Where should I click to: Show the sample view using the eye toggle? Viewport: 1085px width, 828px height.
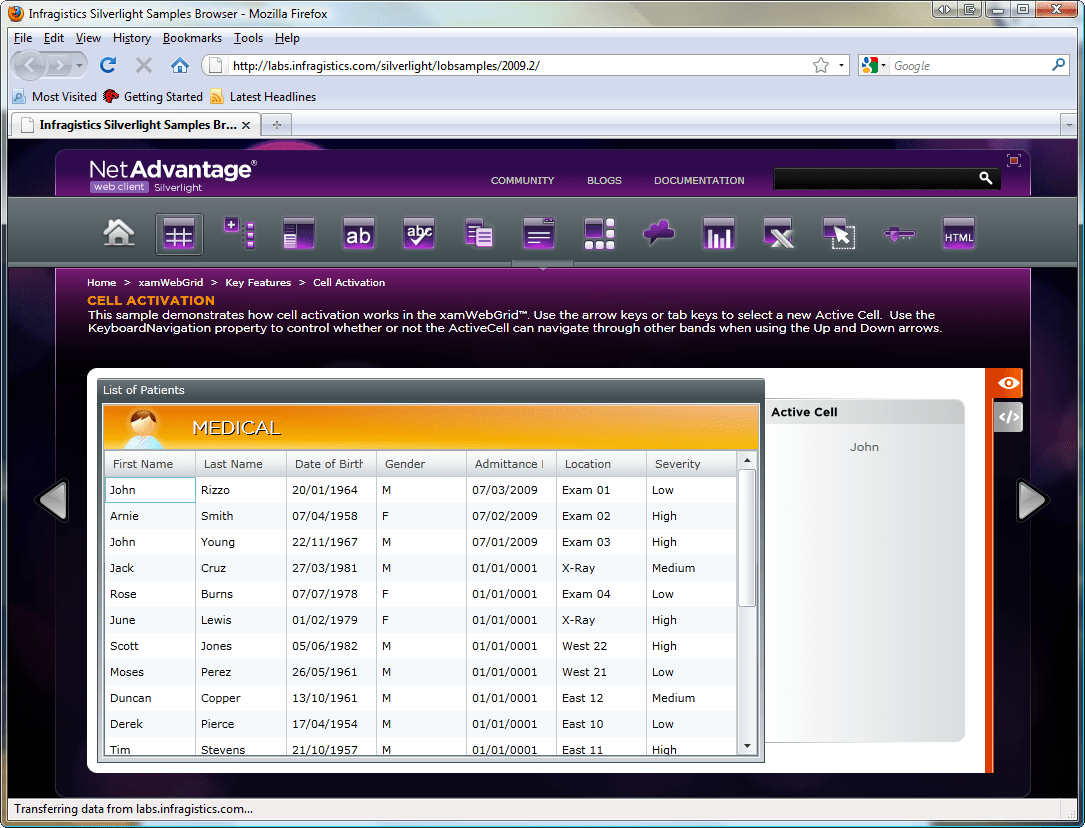tap(1005, 382)
